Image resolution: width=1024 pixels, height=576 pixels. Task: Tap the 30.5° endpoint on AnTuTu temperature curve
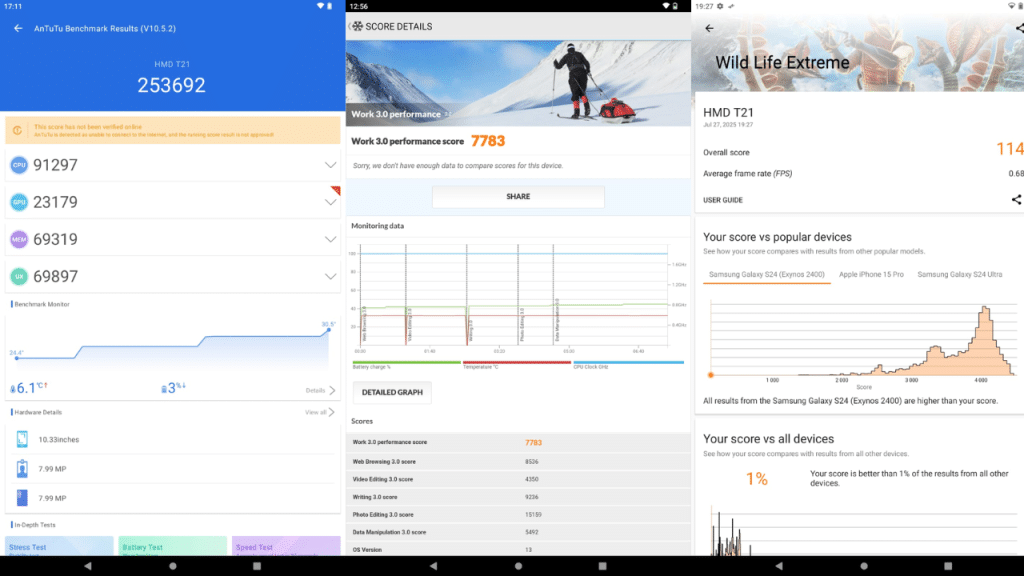point(328,330)
